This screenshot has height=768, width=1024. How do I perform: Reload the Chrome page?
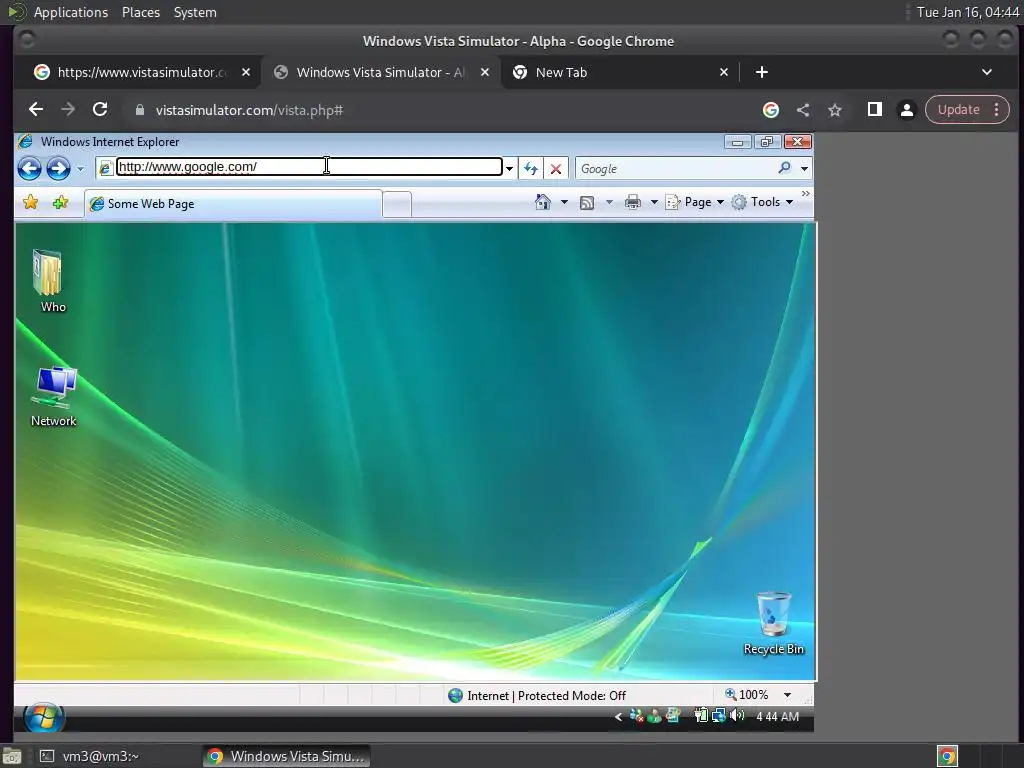pyautogui.click(x=100, y=109)
